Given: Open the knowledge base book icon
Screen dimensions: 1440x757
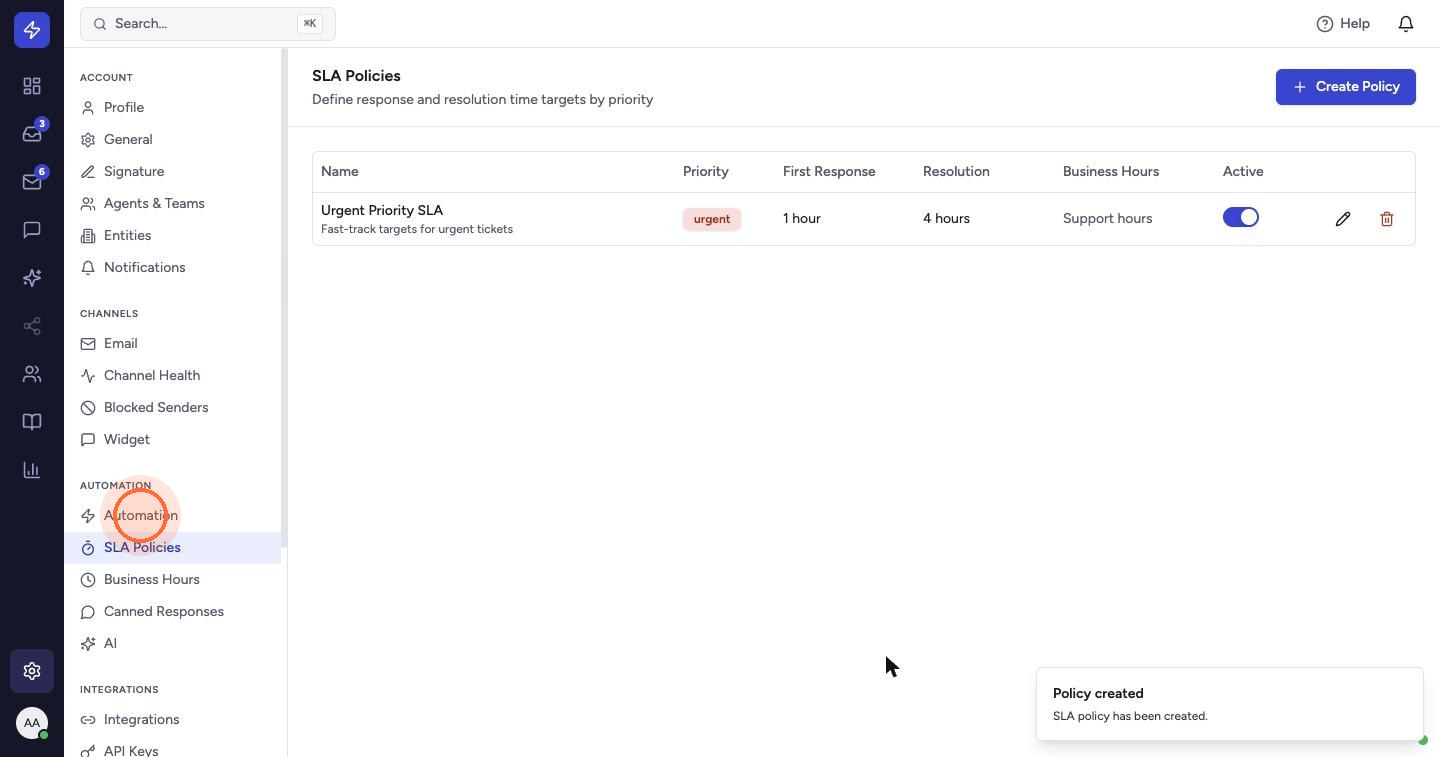Looking at the screenshot, I should (32, 422).
